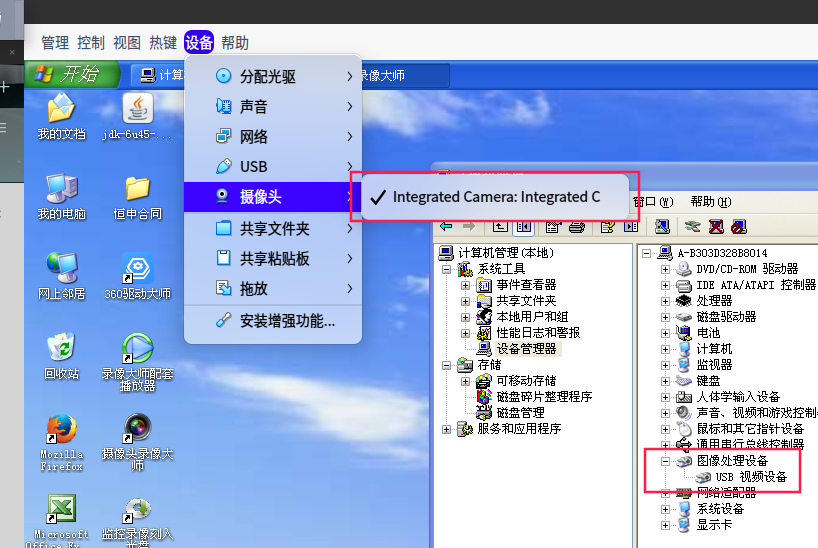The image size is (818, 548).
Task: Expand 可移动存储 tree node
Action: [465, 382]
